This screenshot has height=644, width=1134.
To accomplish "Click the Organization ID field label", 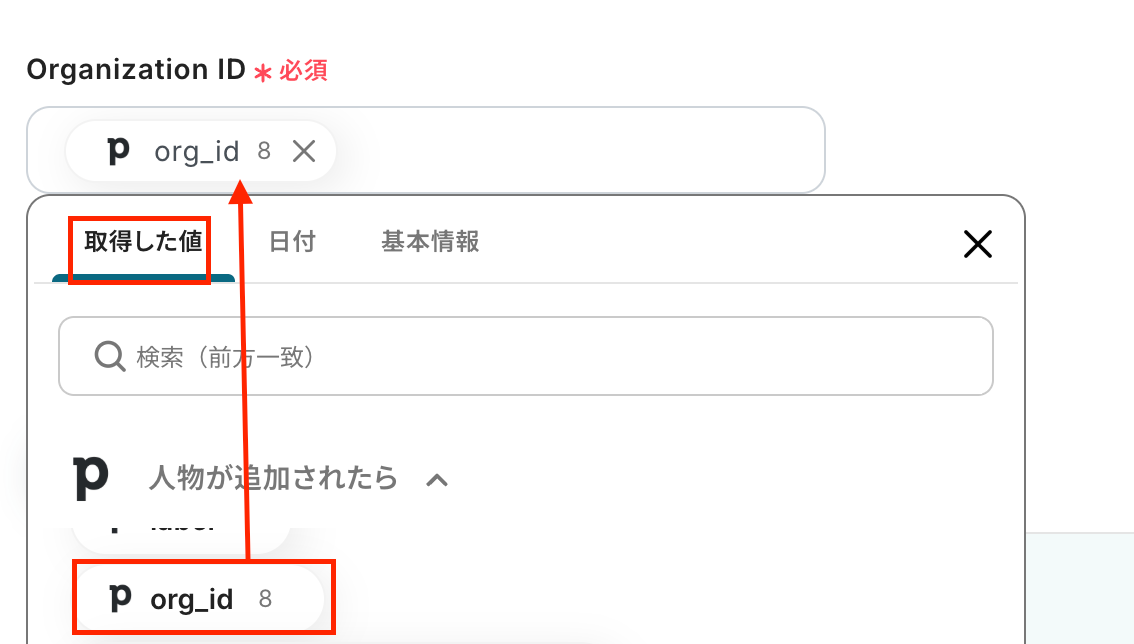I will (136, 70).
